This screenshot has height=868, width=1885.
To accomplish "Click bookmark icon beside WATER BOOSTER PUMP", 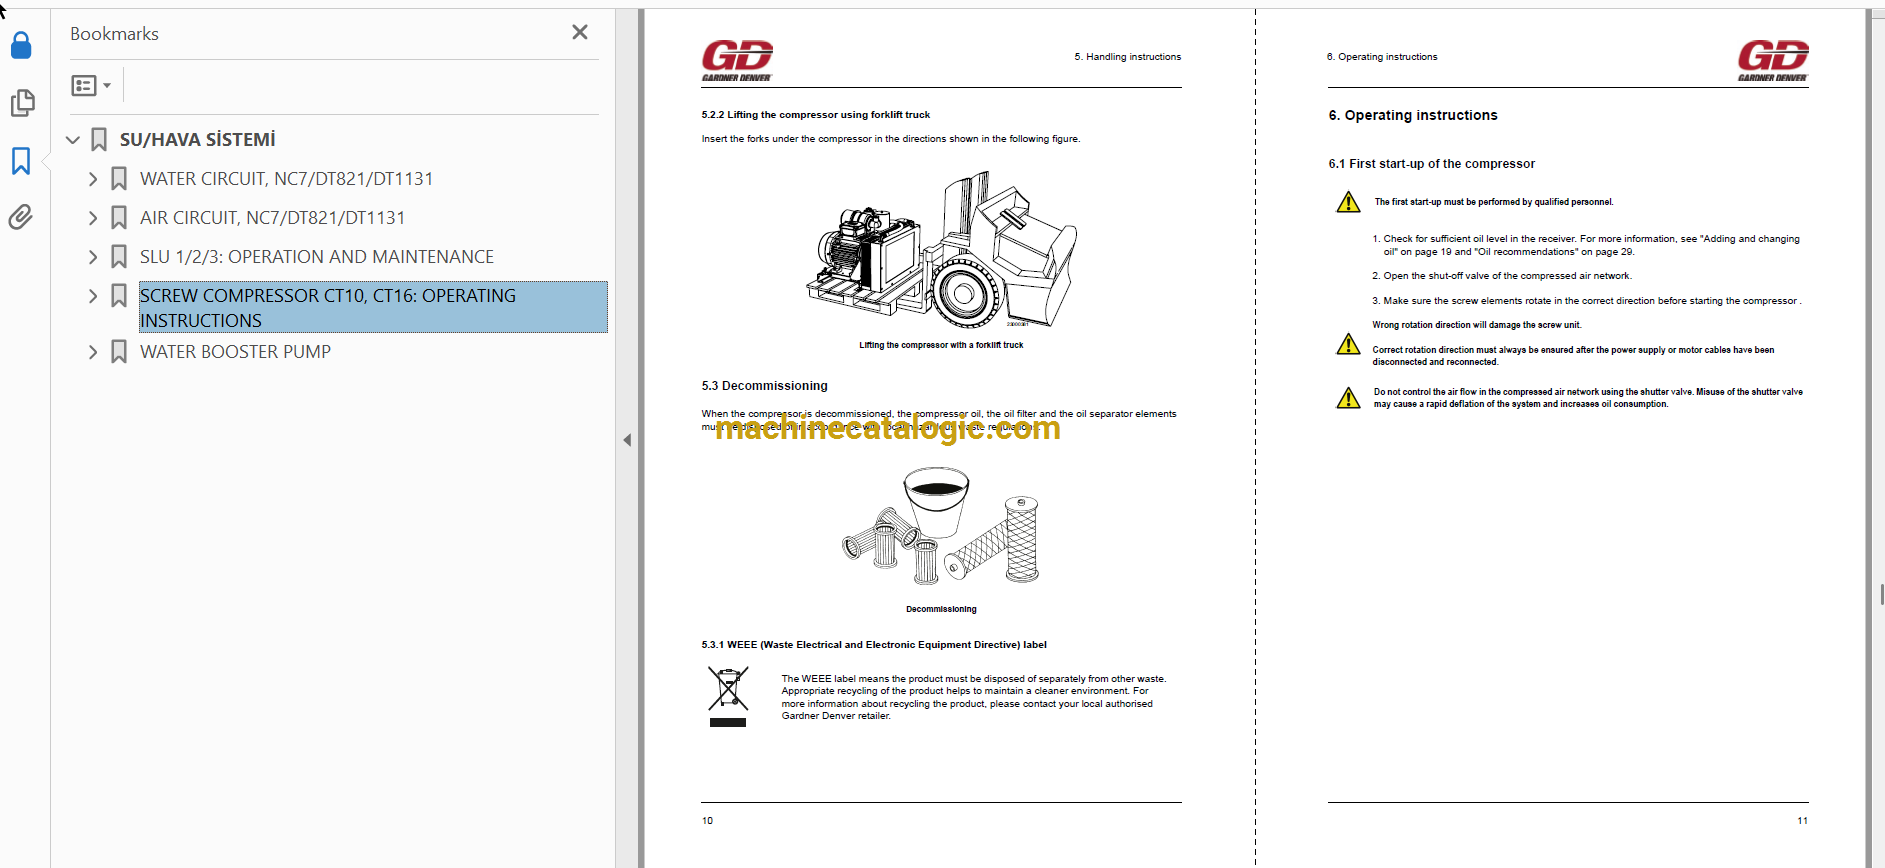I will click(119, 352).
